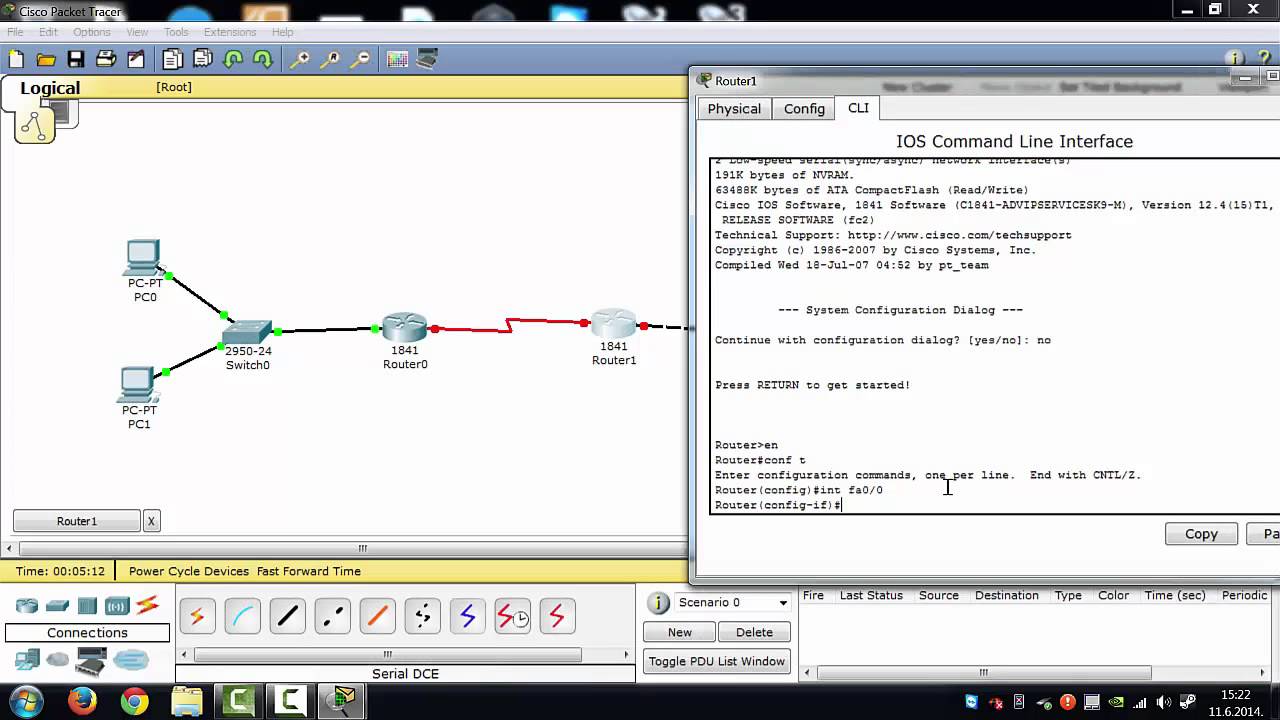Click Fast Forward Time
Viewport: 1280px width, 720px height.
[309, 571]
